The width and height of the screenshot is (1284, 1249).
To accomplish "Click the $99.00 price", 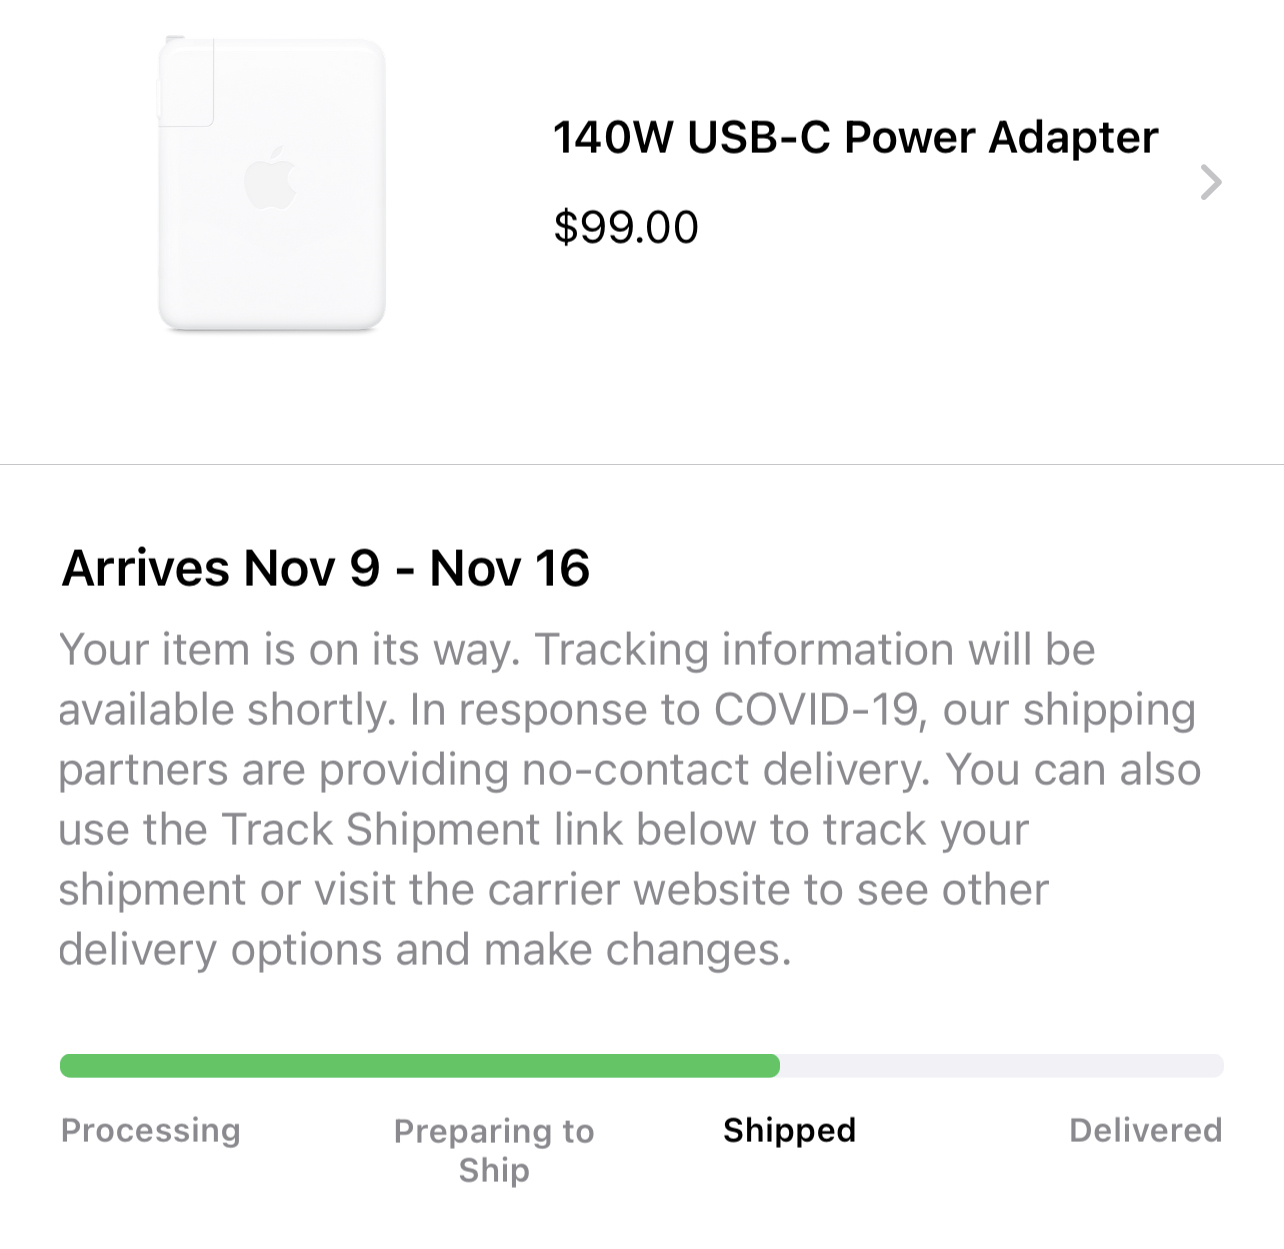I will [x=626, y=227].
